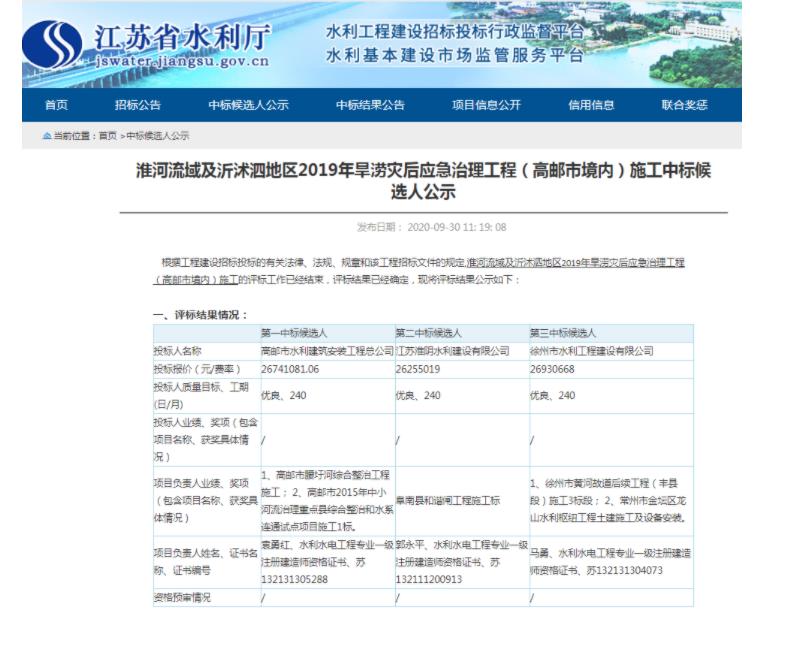
Task: Click the bid price 26741081.06 cell
Action: point(290,369)
